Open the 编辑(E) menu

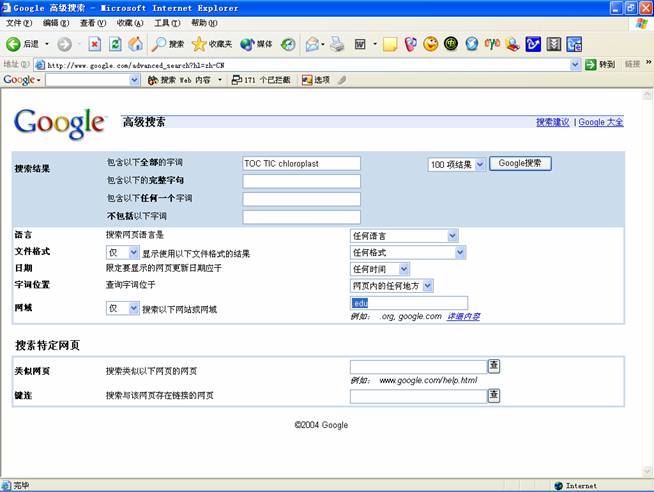[x=56, y=23]
